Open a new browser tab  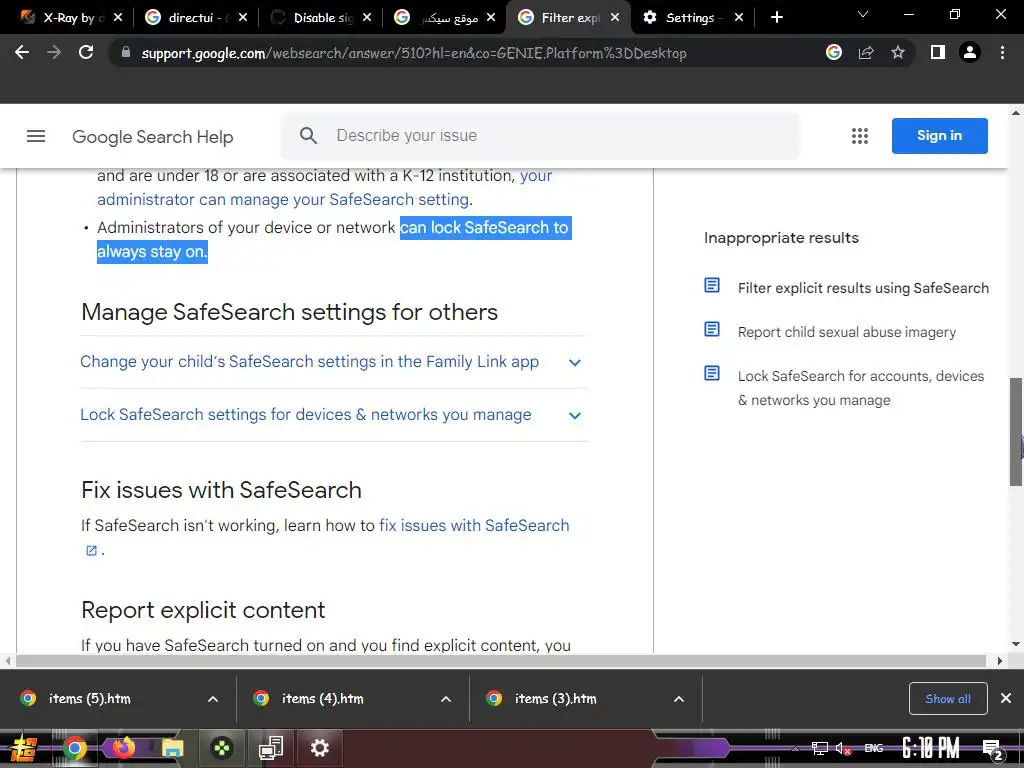[776, 18]
